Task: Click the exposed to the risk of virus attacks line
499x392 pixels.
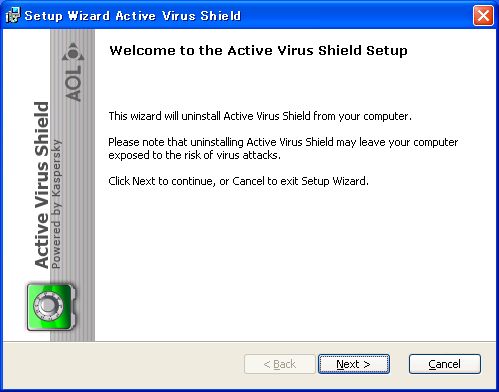Action: coord(195,155)
